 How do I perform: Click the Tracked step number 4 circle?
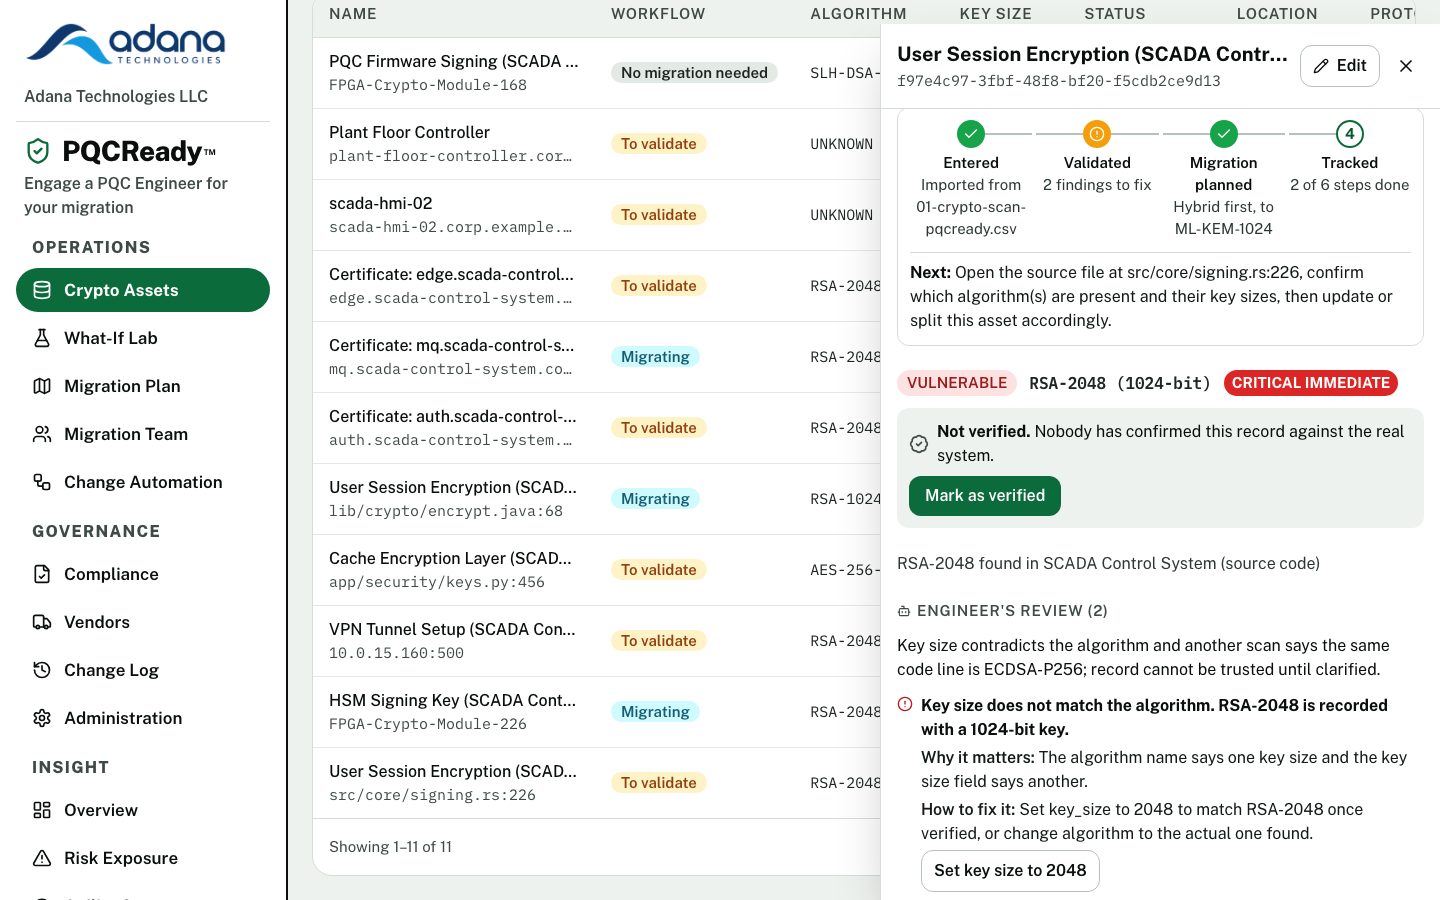(1350, 133)
